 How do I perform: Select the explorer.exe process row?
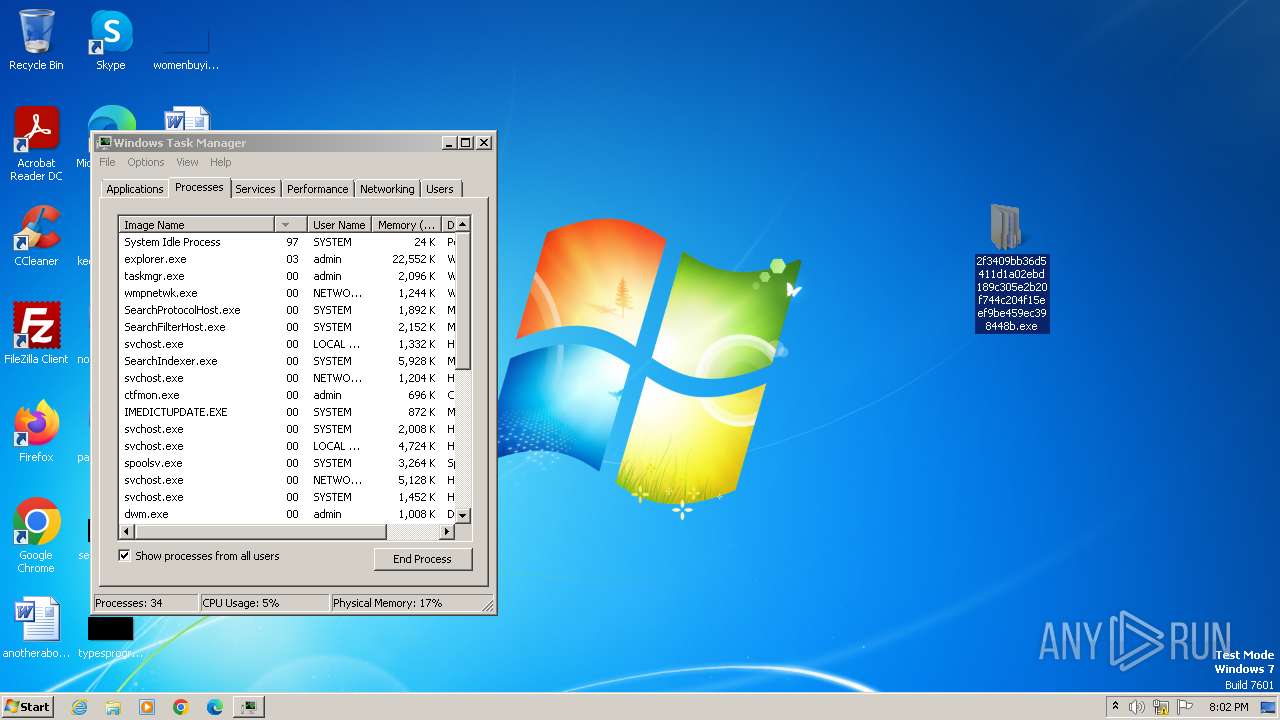[x=287, y=259]
